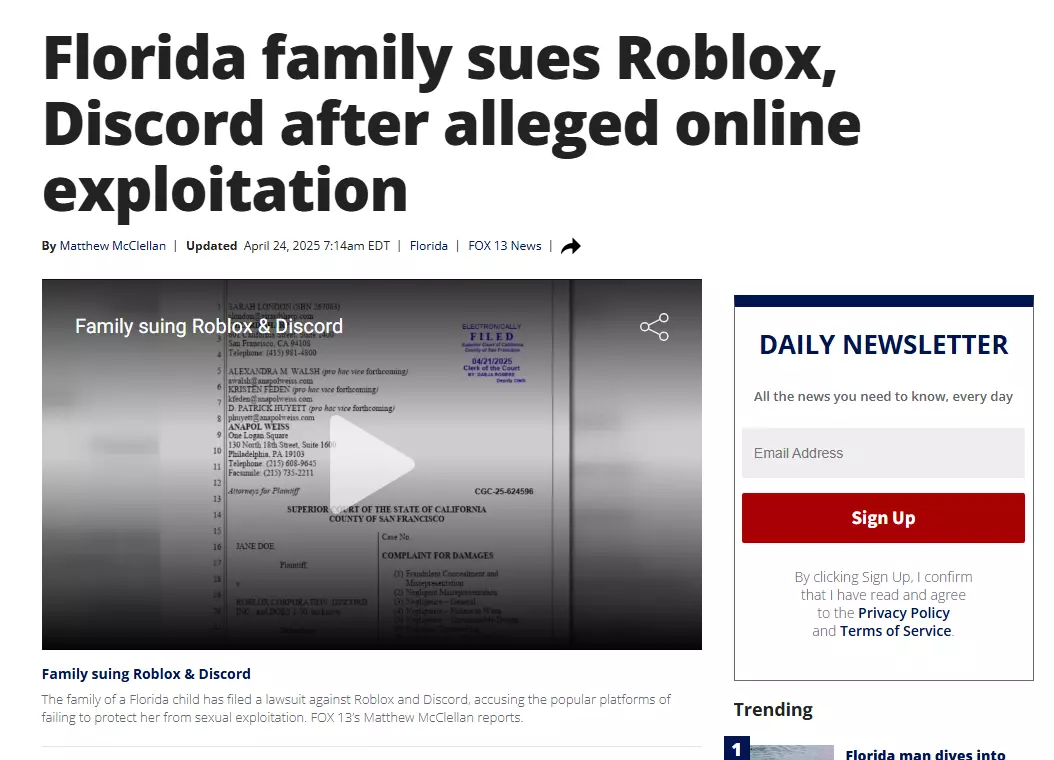Open the video share icon overlay
Viewport: 1054px width, 760px height.
click(x=654, y=327)
